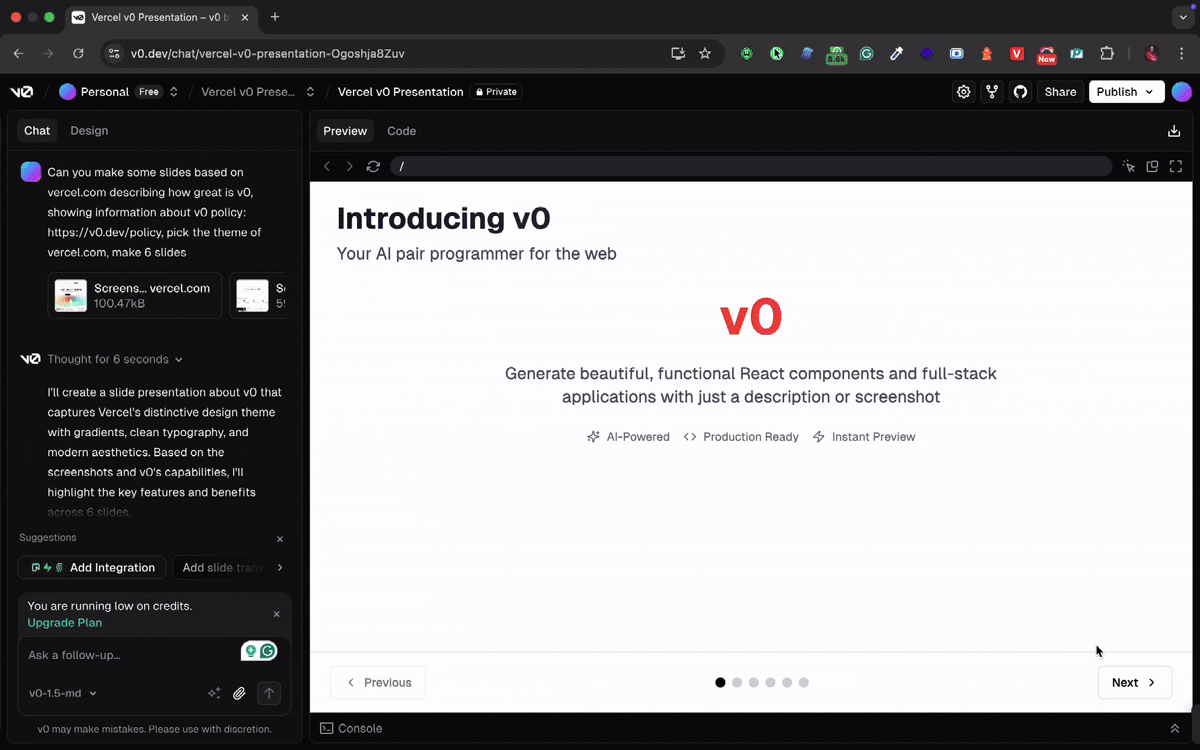Click Grammarly icon in chat input
1200x750 pixels.
tap(268, 651)
